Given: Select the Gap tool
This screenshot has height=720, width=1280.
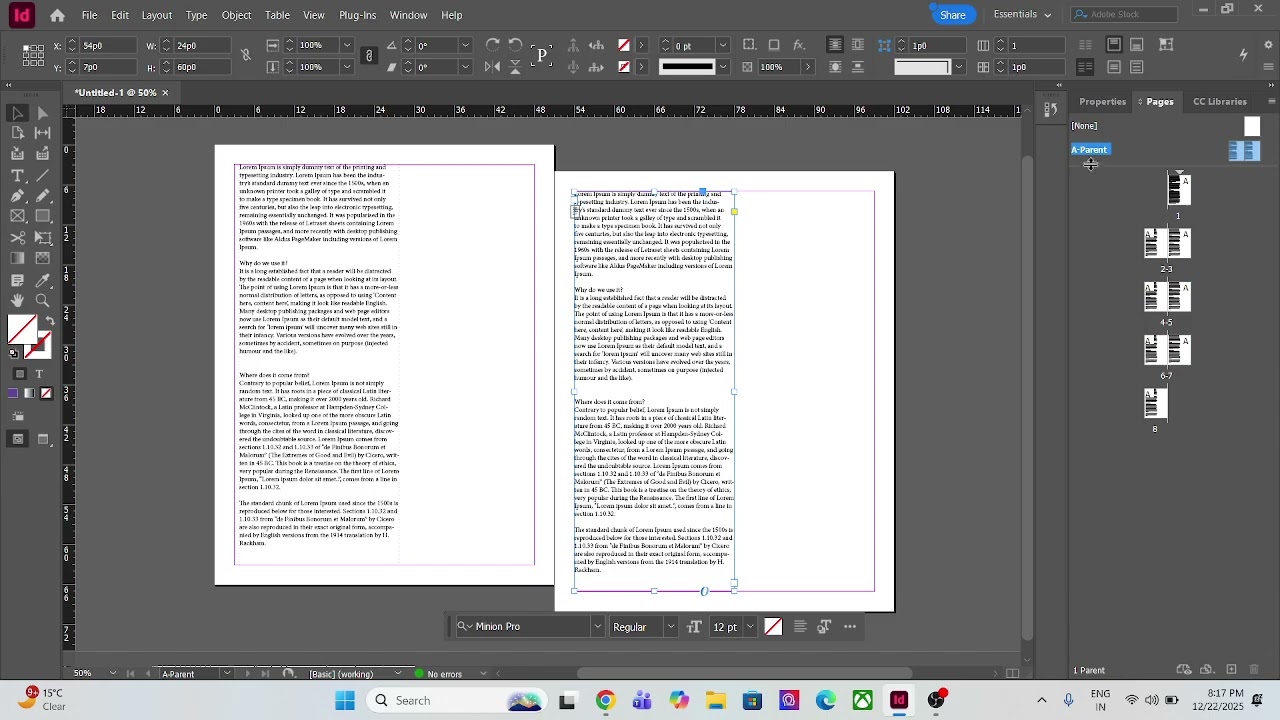Looking at the screenshot, I should (43, 133).
